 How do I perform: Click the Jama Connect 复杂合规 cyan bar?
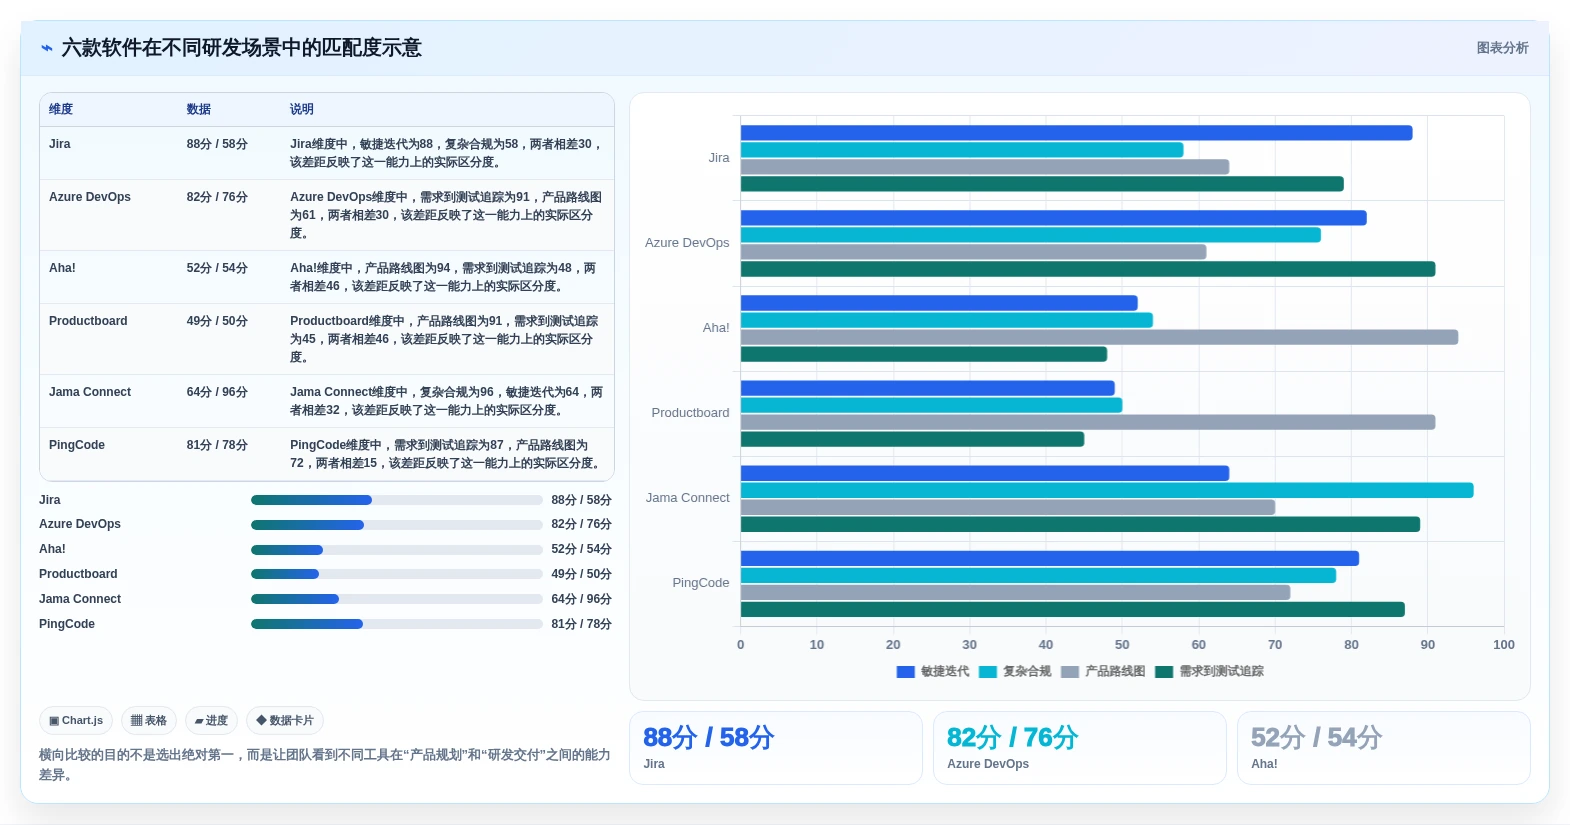[x=1107, y=490]
